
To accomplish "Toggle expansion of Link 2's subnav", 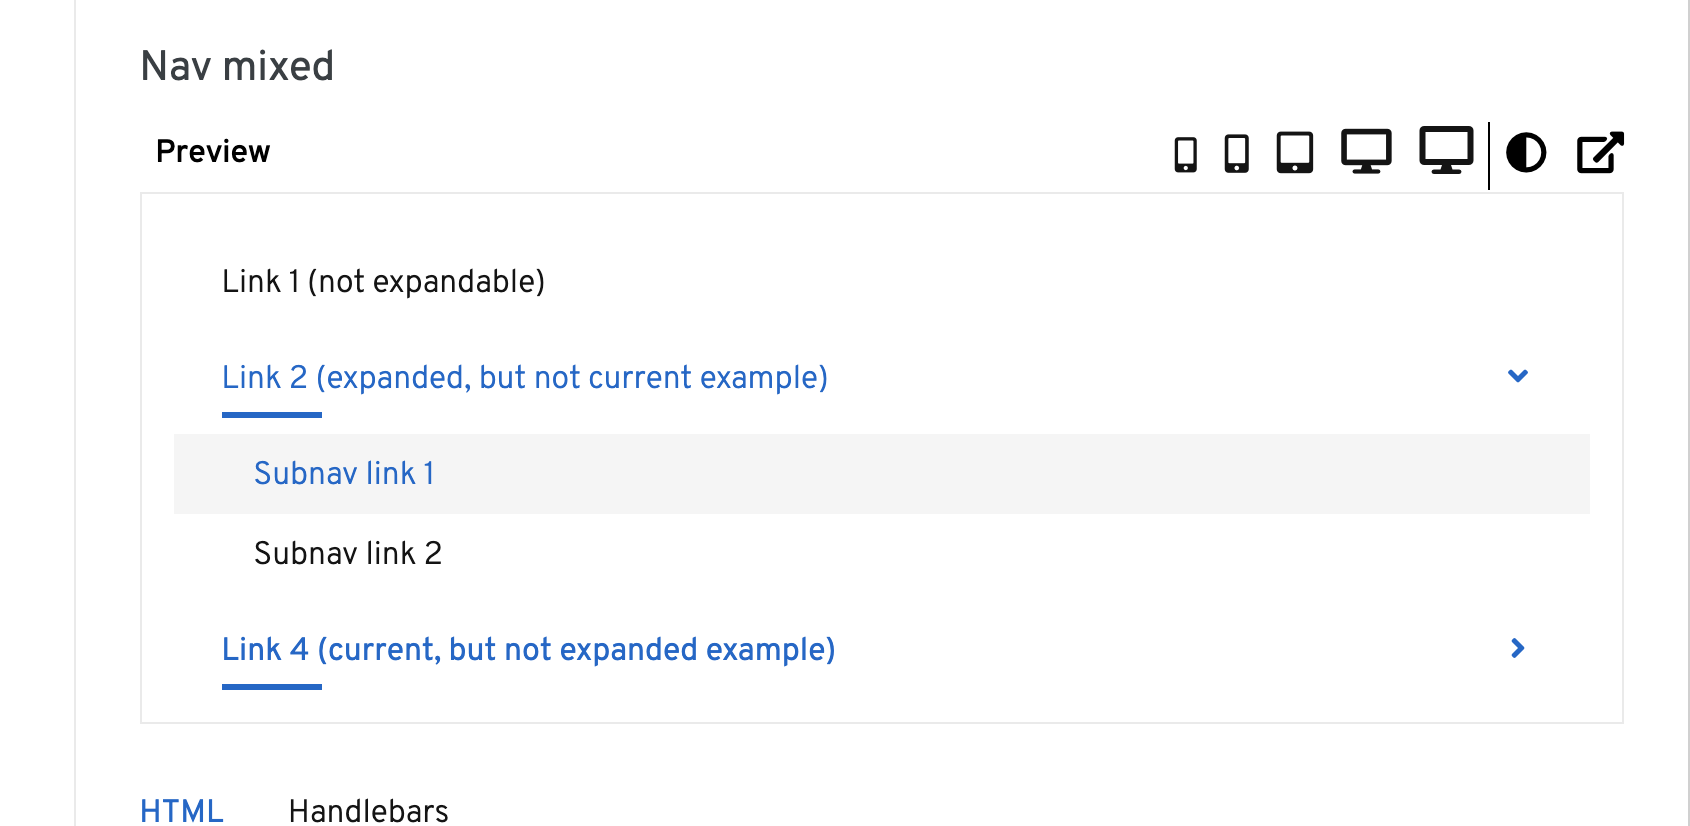I will tap(1519, 377).
